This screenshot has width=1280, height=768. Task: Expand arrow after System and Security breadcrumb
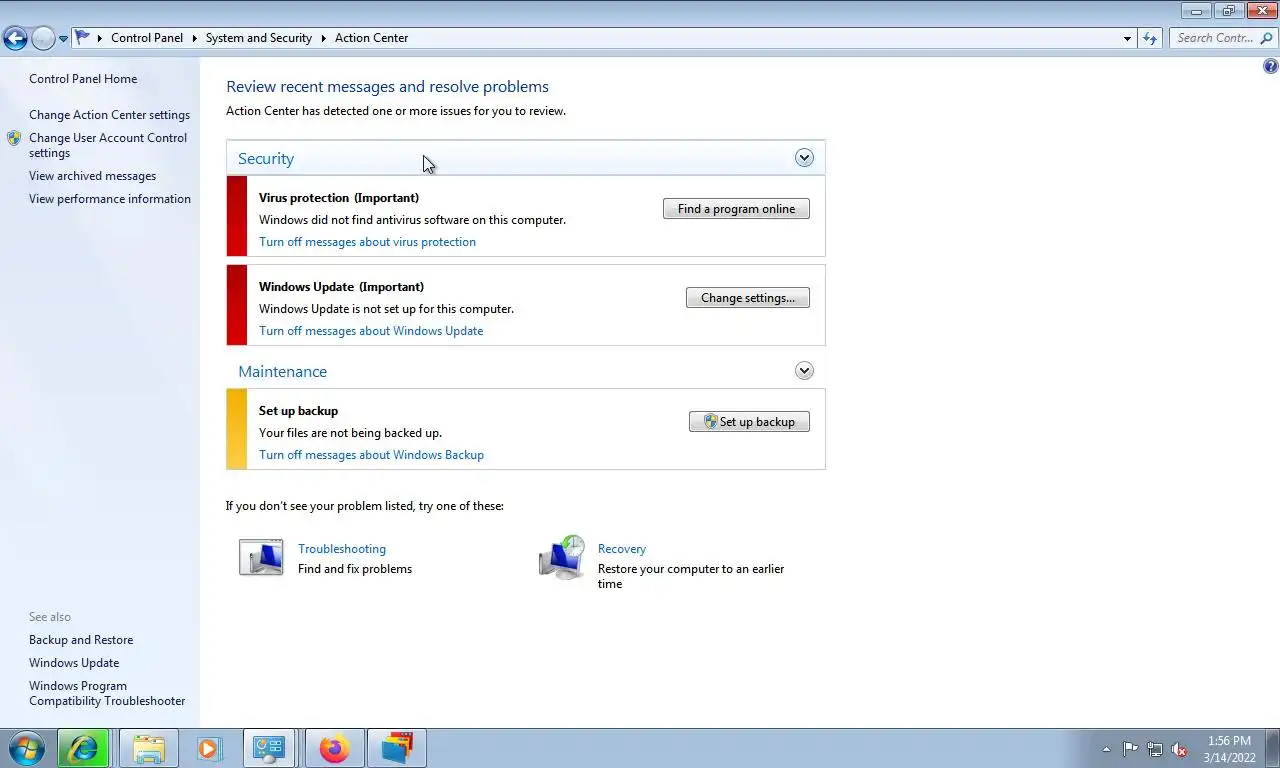coord(324,38)
